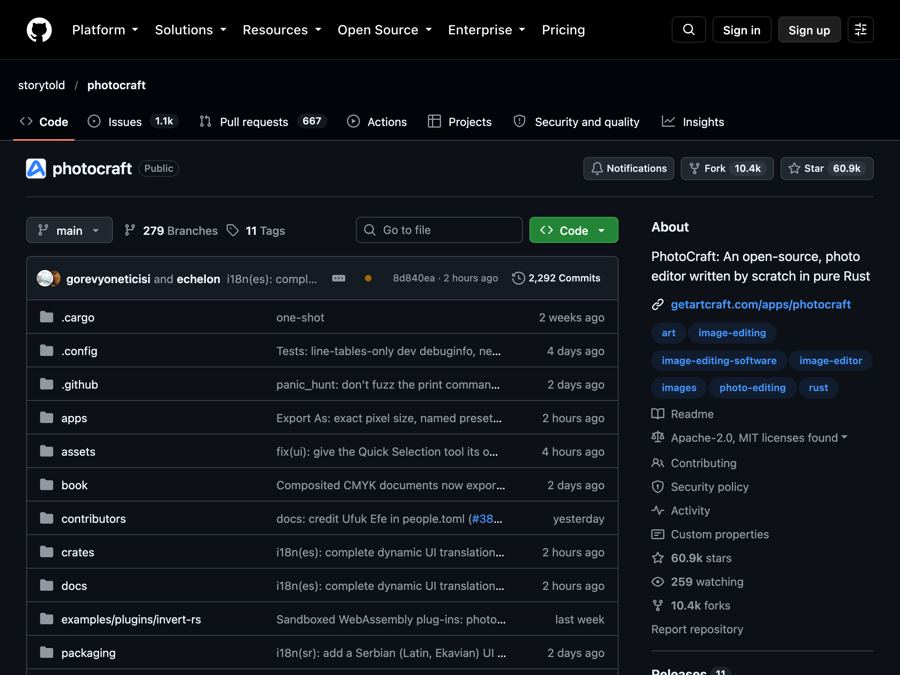Open the getartcraft.com/apps/photocraft link
This screenshot has width=900, height=675.
tap(761, 305)
